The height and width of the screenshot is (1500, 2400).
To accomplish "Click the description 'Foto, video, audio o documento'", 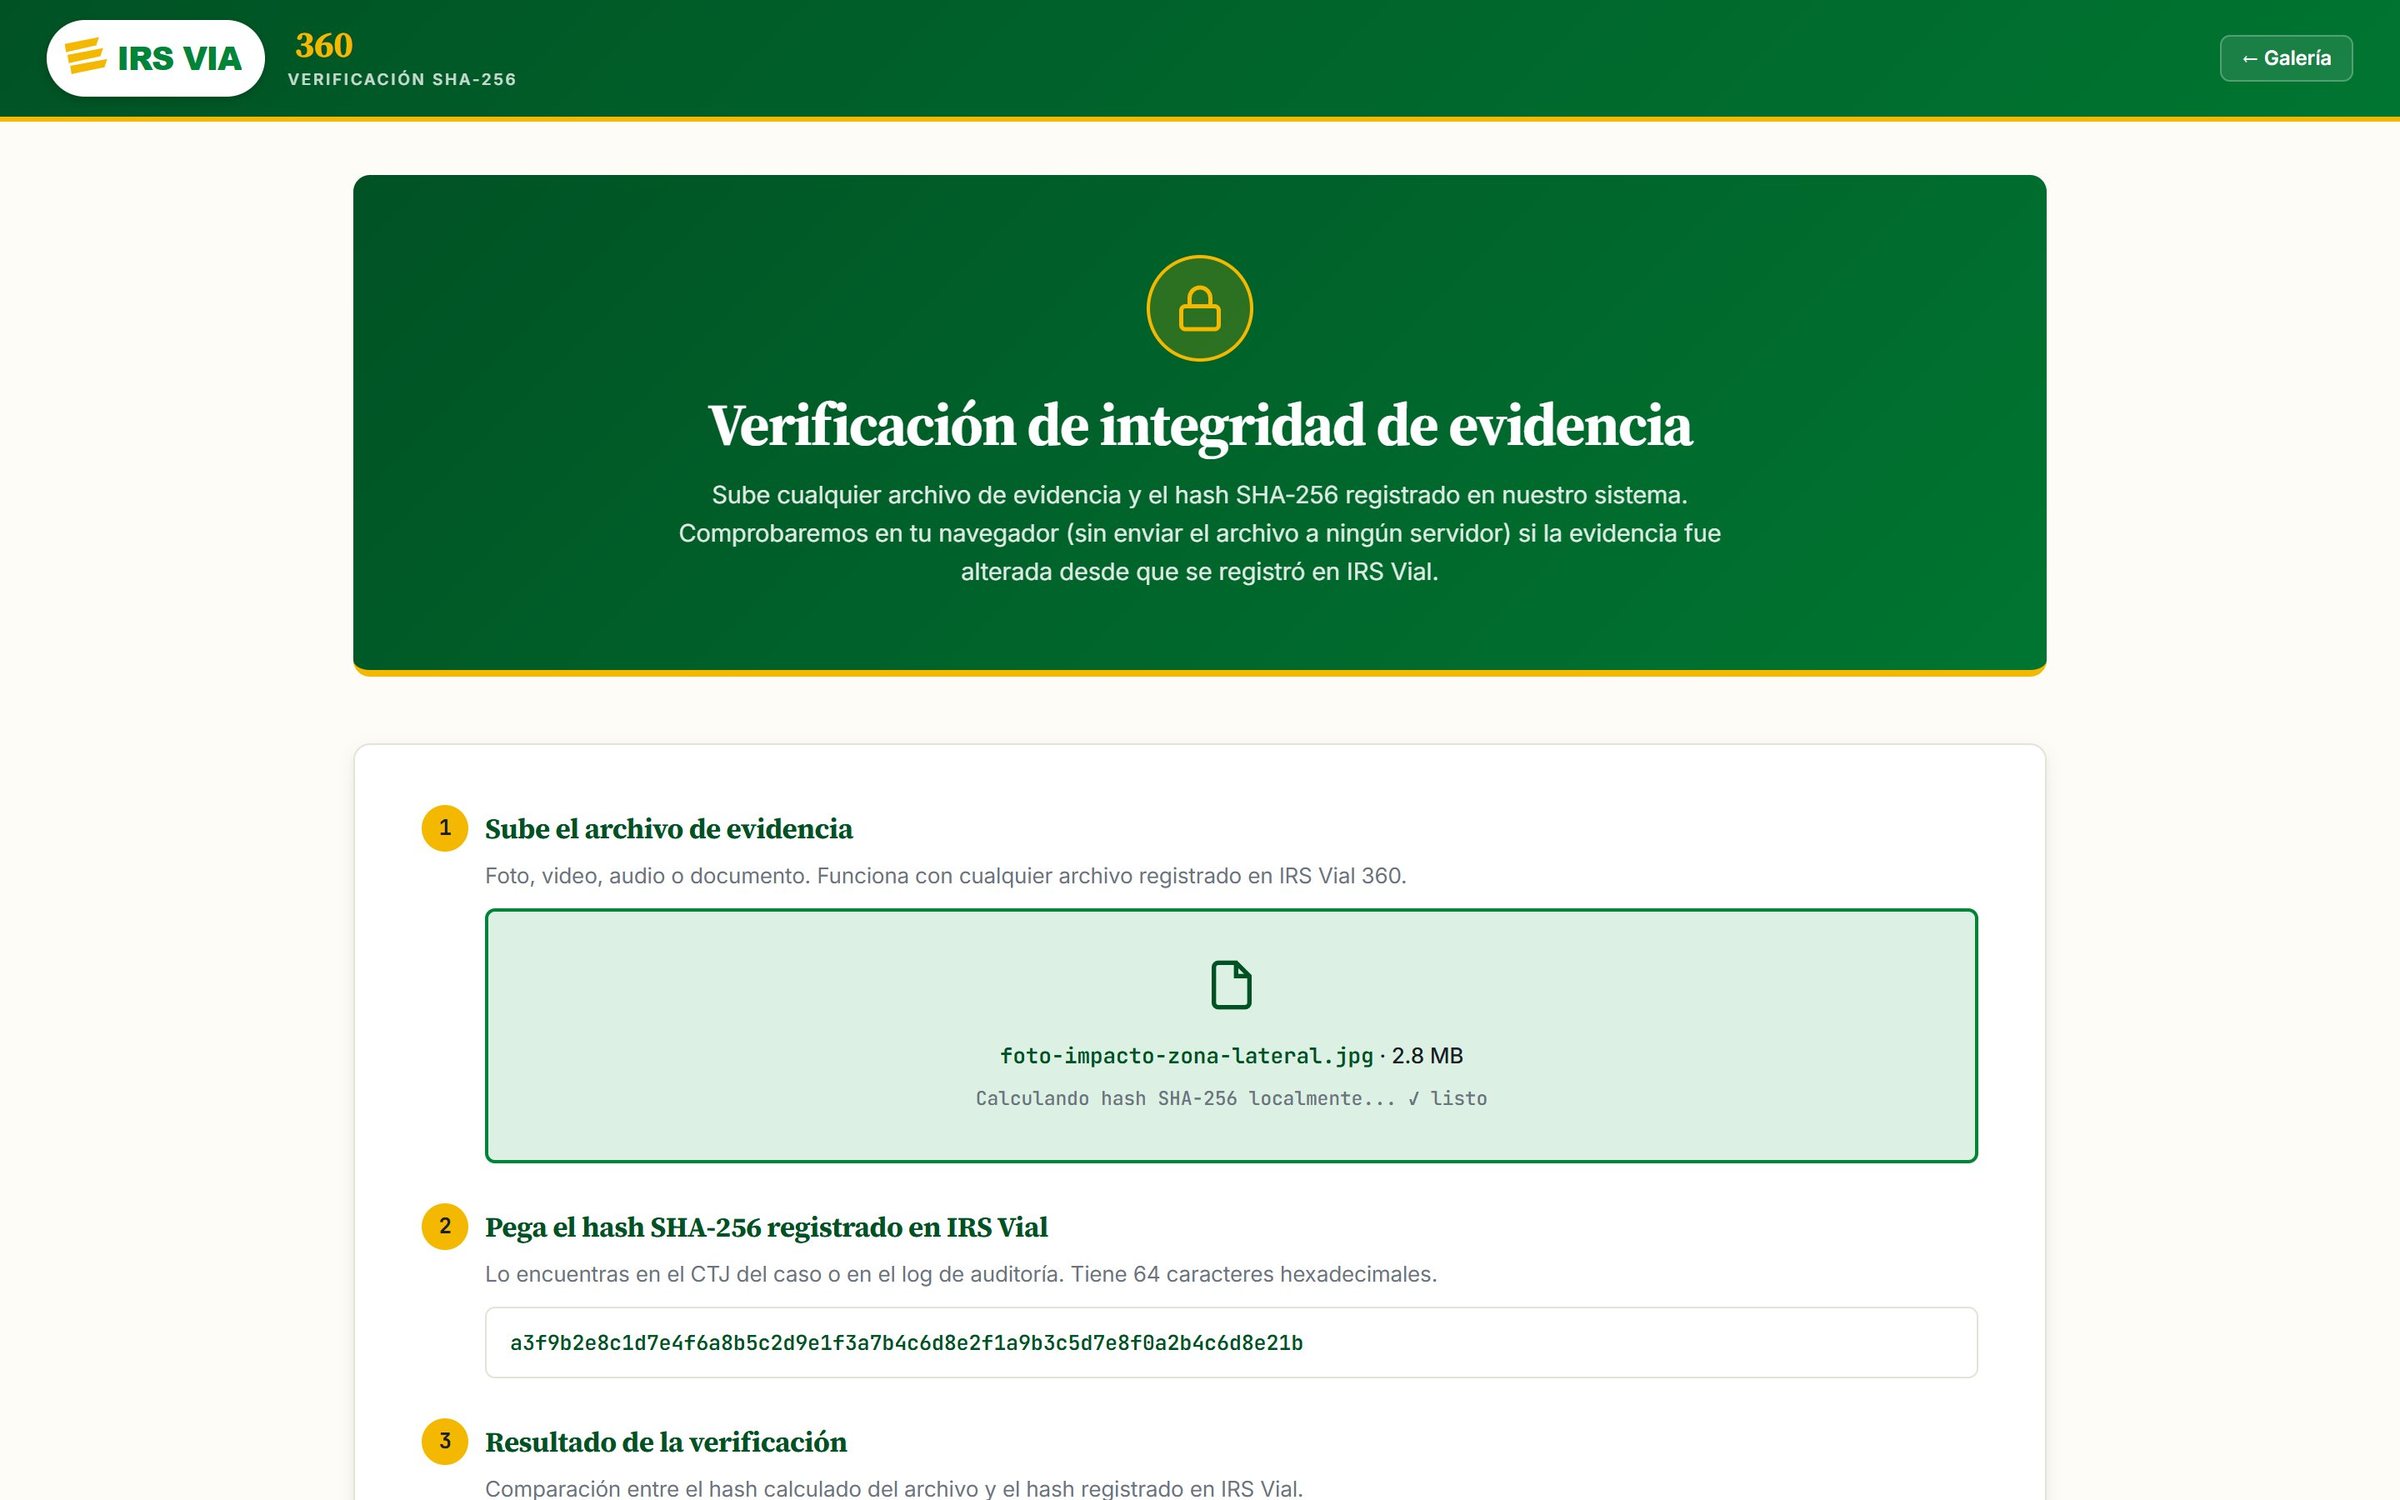I will (x=647, y=876).
